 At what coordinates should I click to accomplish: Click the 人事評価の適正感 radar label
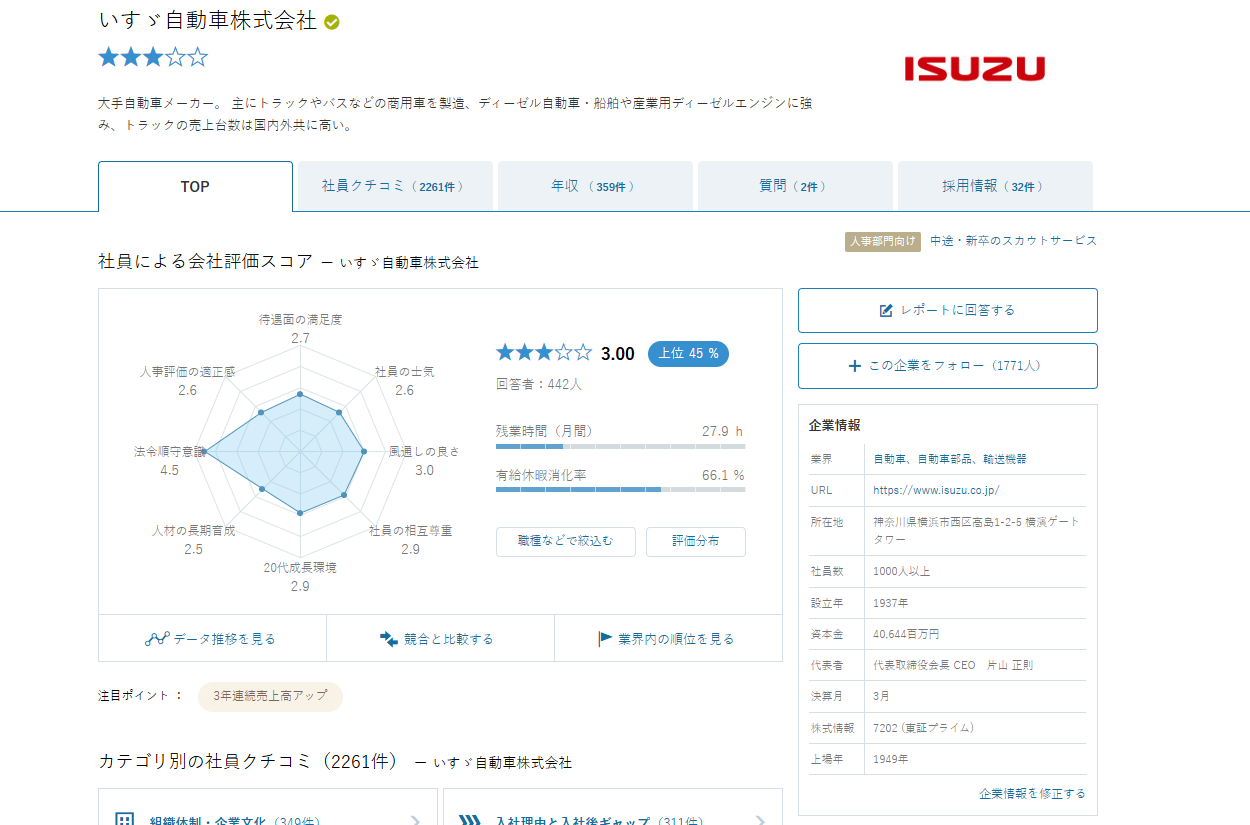point(187,372)
